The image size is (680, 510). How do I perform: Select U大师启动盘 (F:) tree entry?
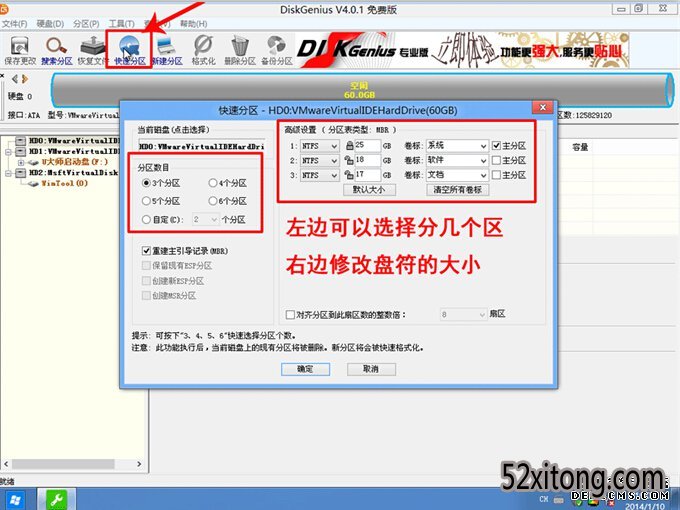(74, 162)
